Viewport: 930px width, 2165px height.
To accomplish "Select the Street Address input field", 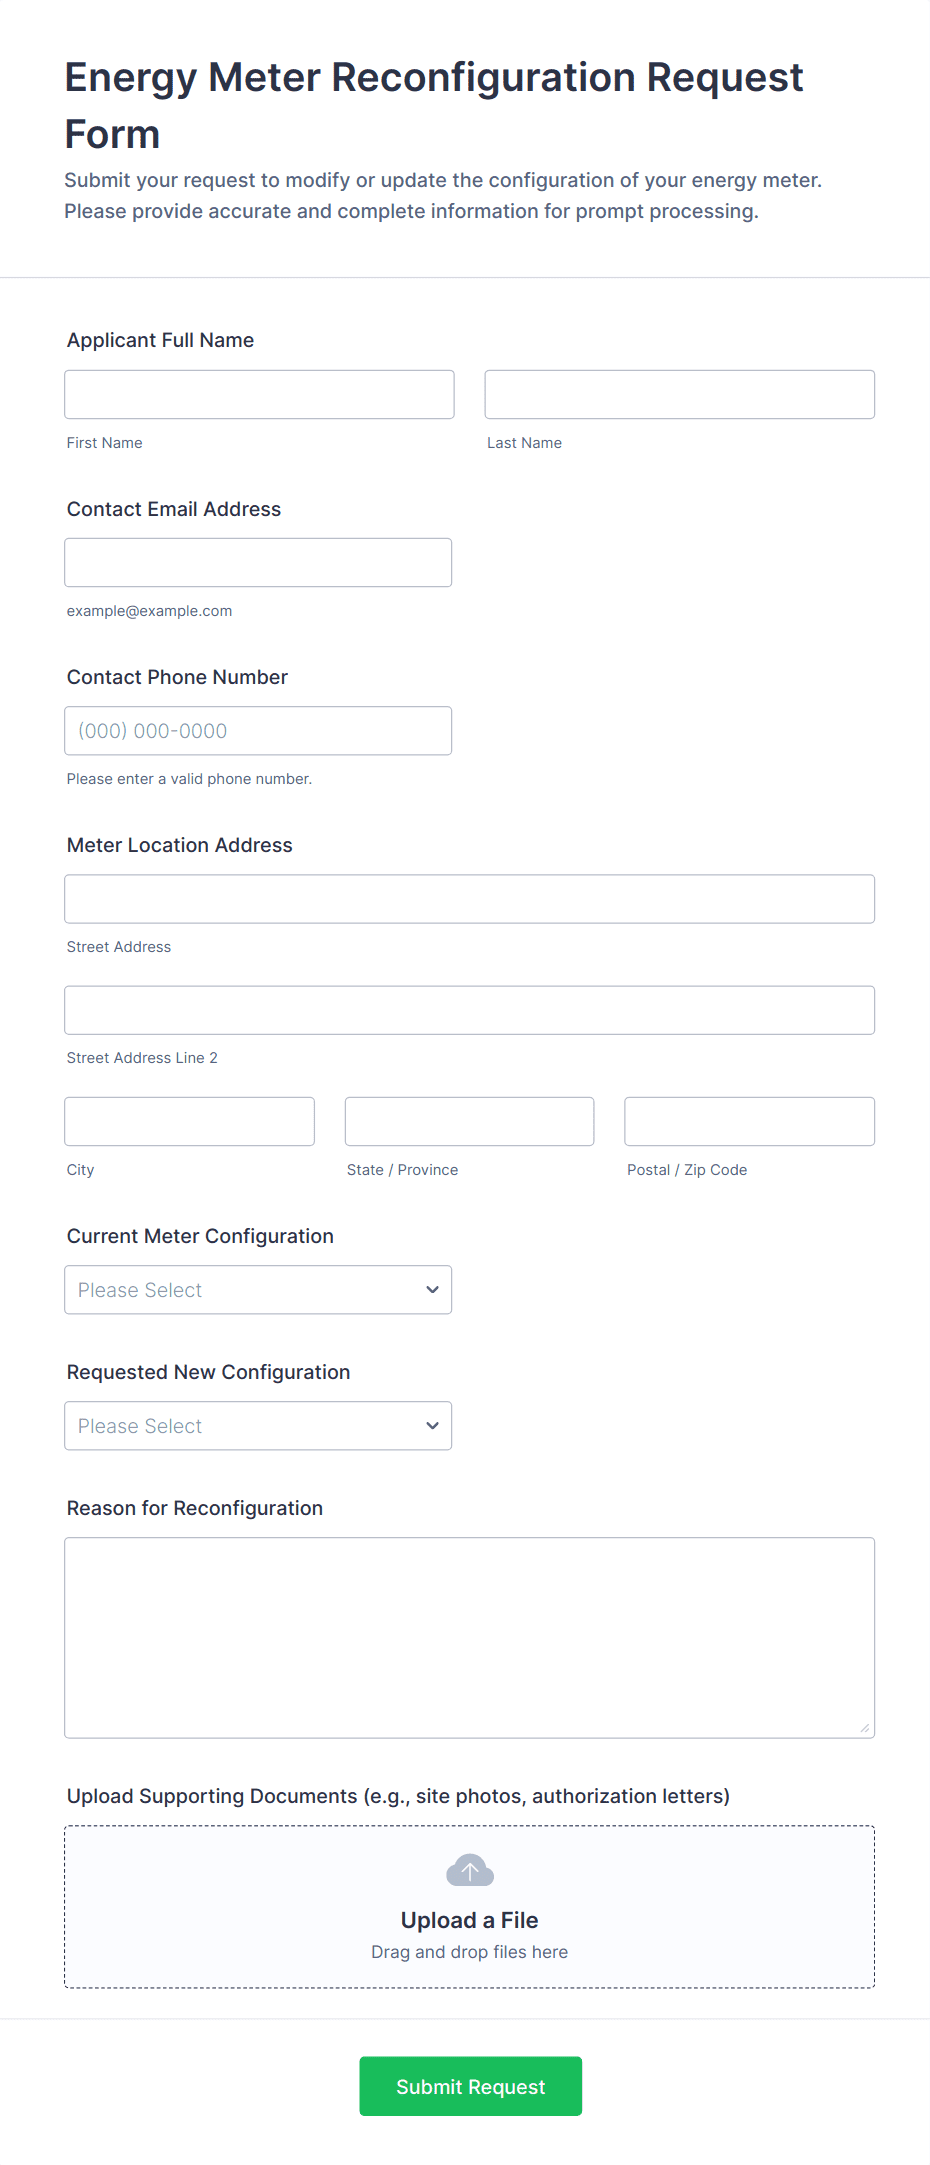I will 469,899.
